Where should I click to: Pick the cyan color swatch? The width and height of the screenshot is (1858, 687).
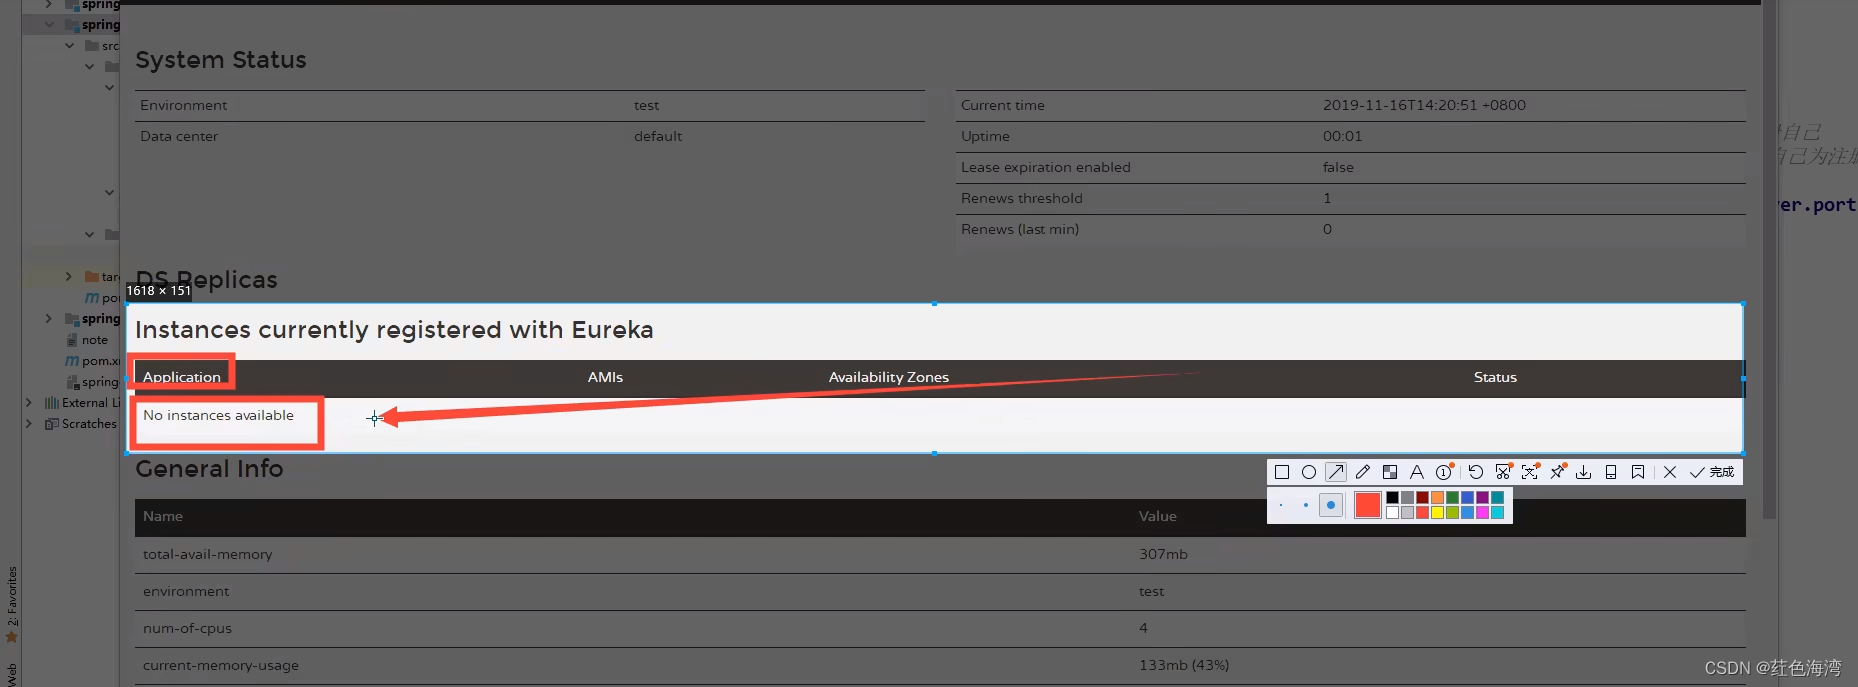tap(1497, 512)
